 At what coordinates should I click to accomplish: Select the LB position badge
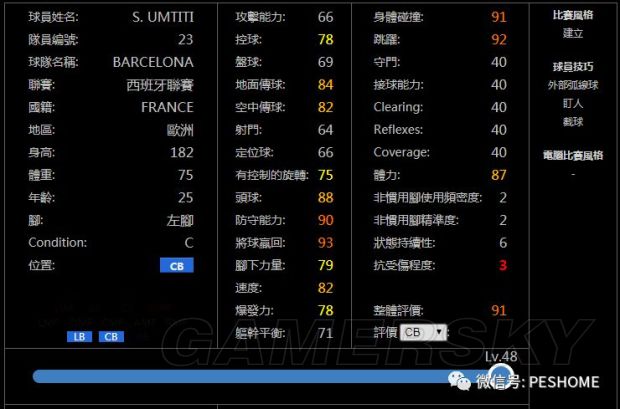(79, 337)
